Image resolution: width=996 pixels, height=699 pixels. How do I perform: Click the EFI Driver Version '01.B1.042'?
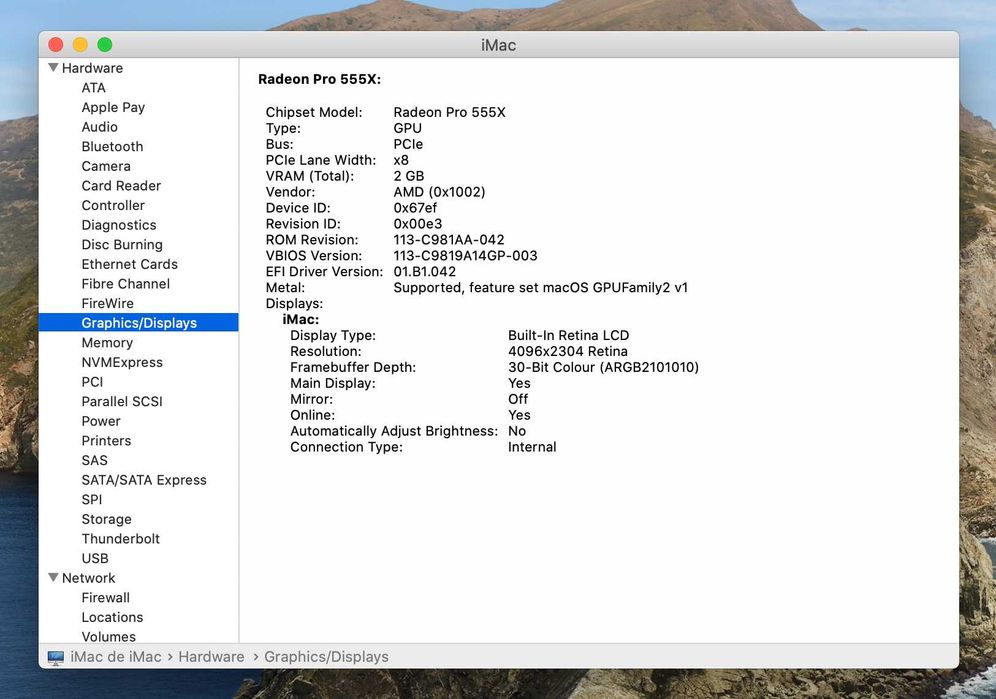tap(424, 271)
